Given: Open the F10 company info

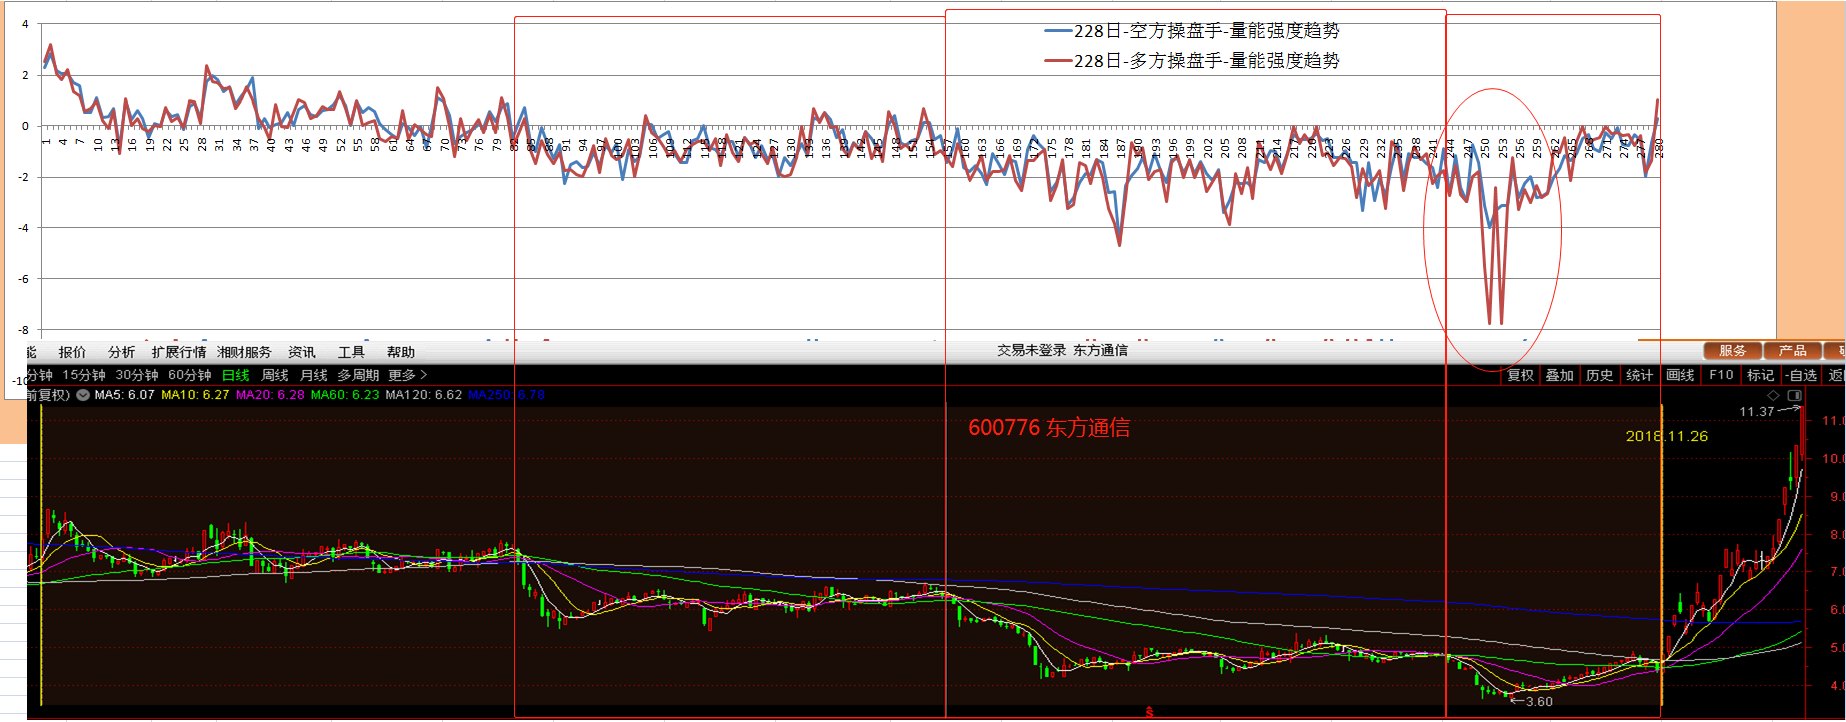Looking at the screenshot, I should [1721, 375].
